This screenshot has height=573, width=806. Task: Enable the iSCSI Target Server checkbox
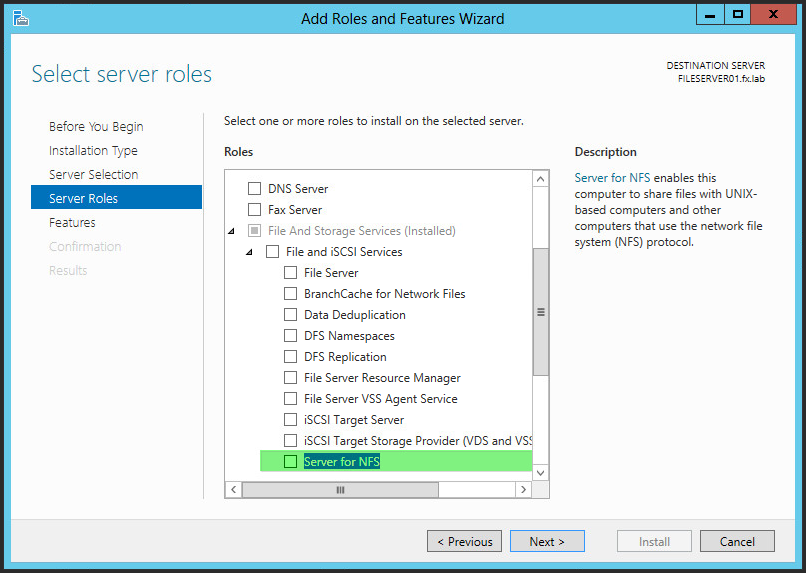290,420
